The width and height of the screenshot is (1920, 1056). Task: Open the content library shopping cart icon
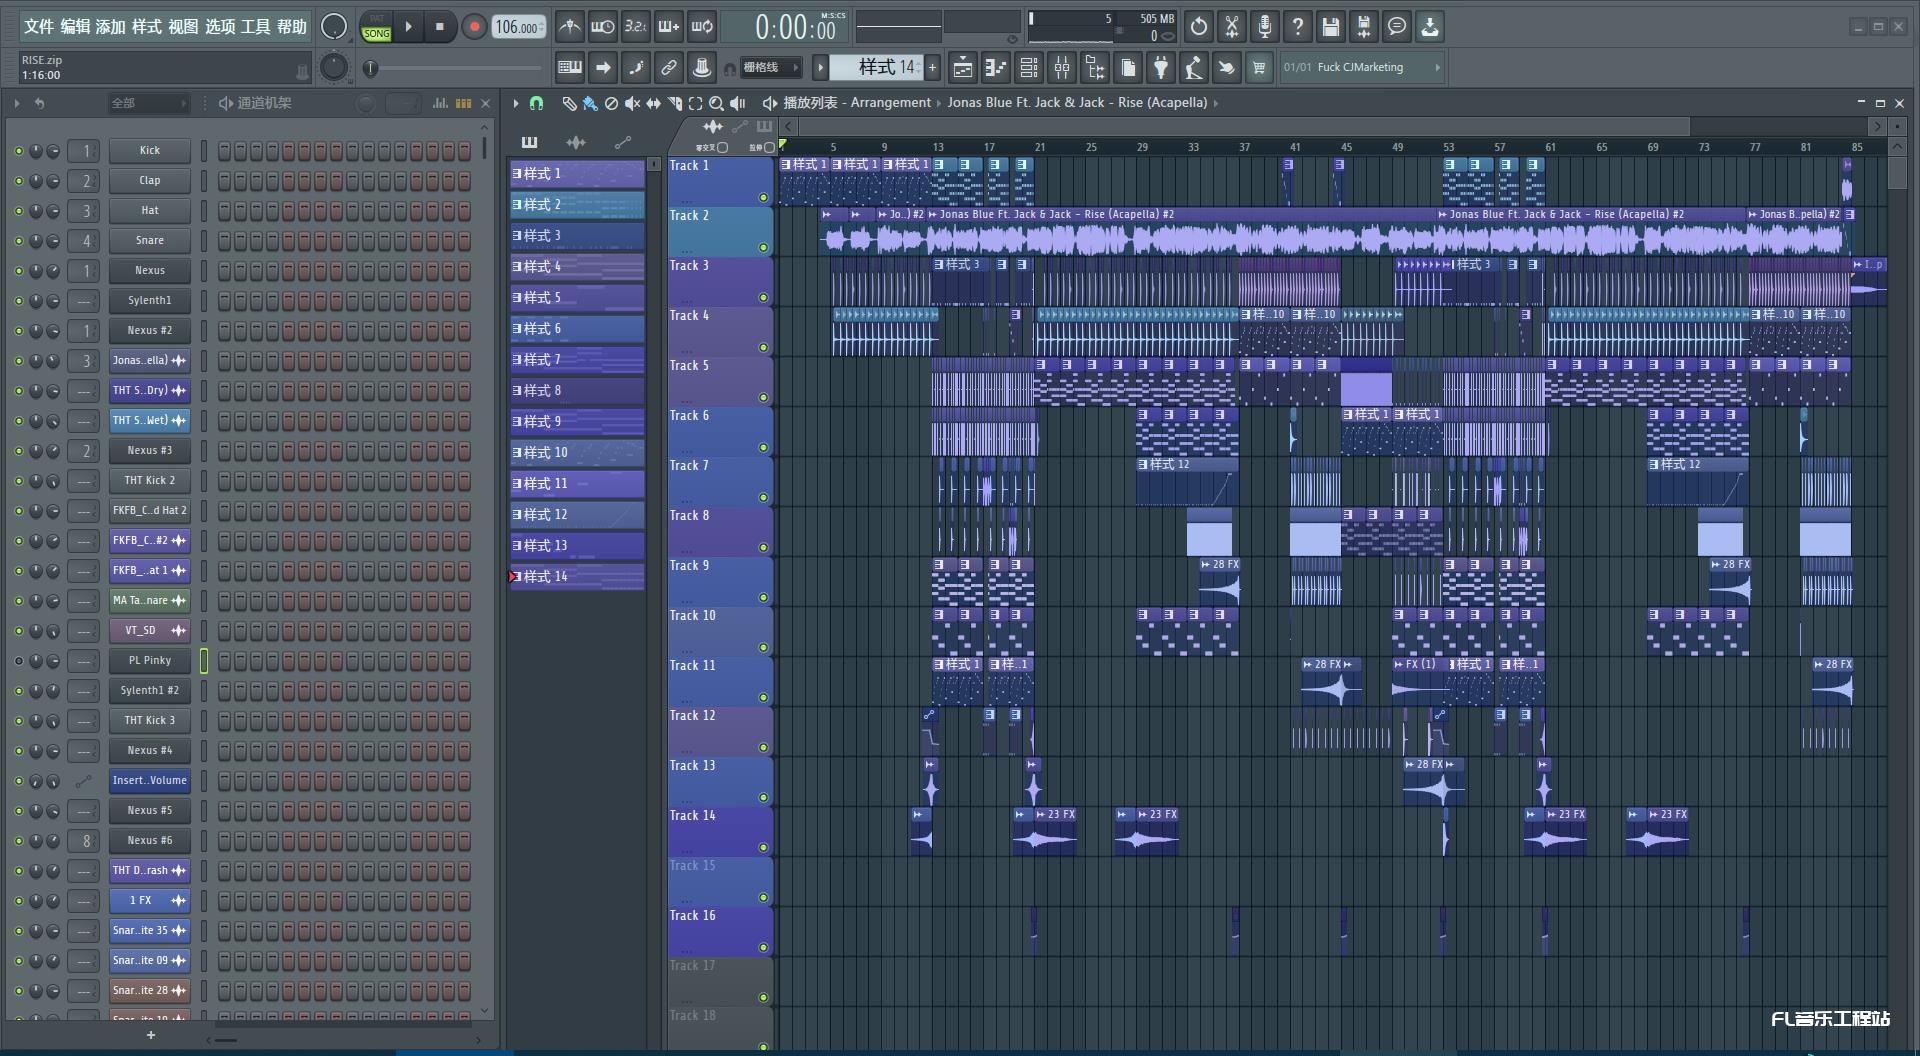1259,68
